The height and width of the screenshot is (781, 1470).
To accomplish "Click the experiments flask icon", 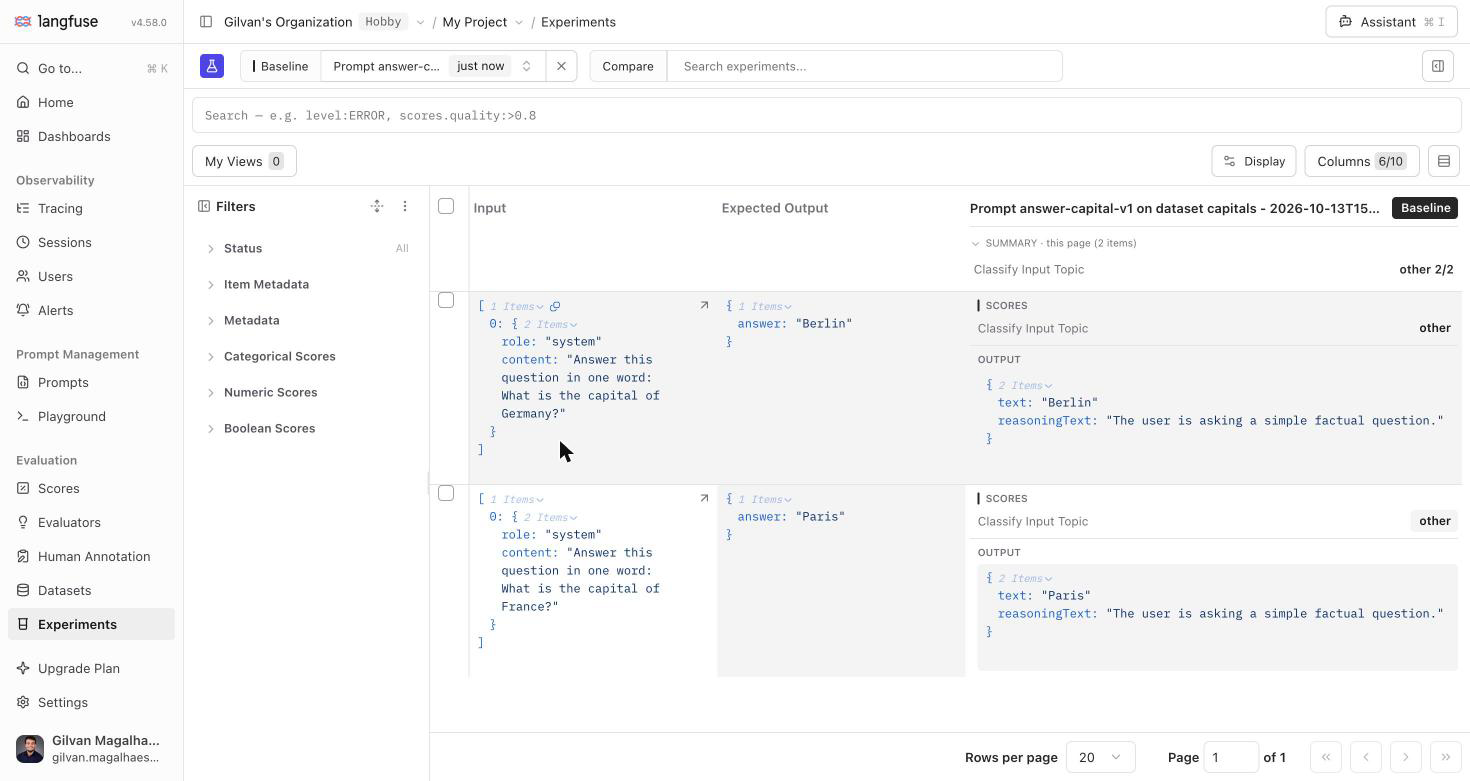I will point(212,66).
